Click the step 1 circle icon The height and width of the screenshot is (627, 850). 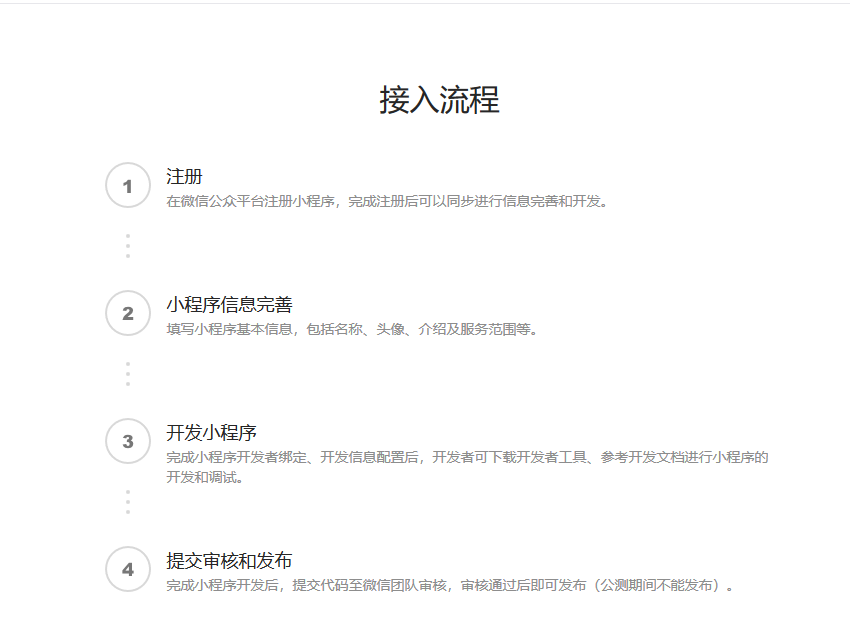pyautogui.click(x=127, y=185)
